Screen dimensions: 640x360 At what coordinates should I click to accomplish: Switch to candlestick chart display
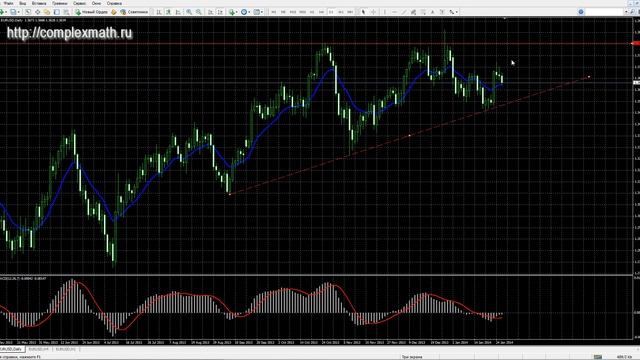tap(169, 12)
